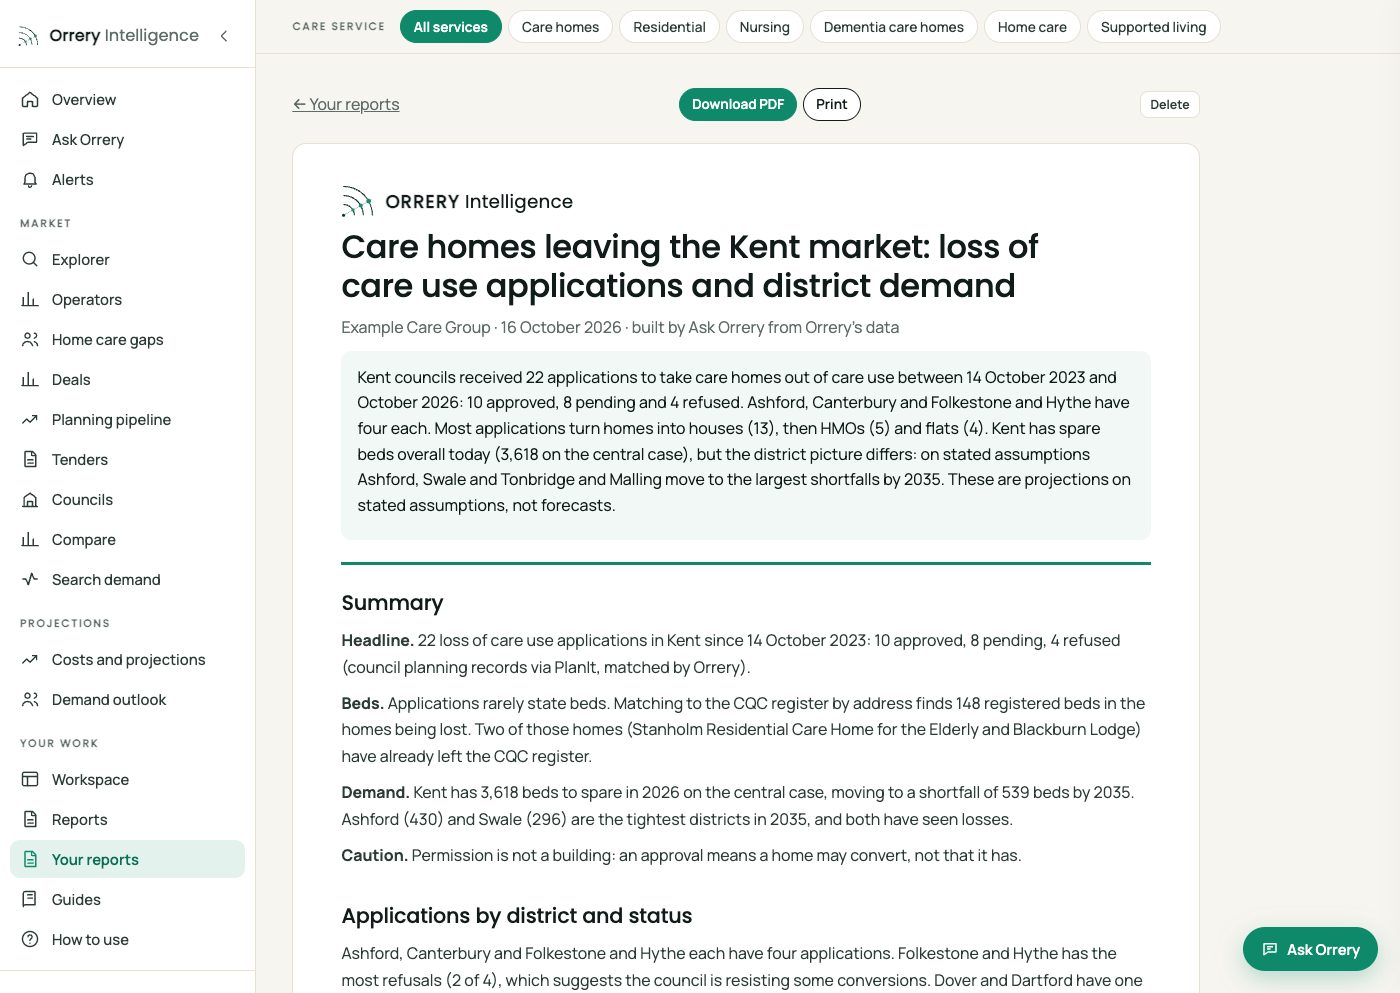Click the Applications by district and status heading

click(x=517, y=916)
